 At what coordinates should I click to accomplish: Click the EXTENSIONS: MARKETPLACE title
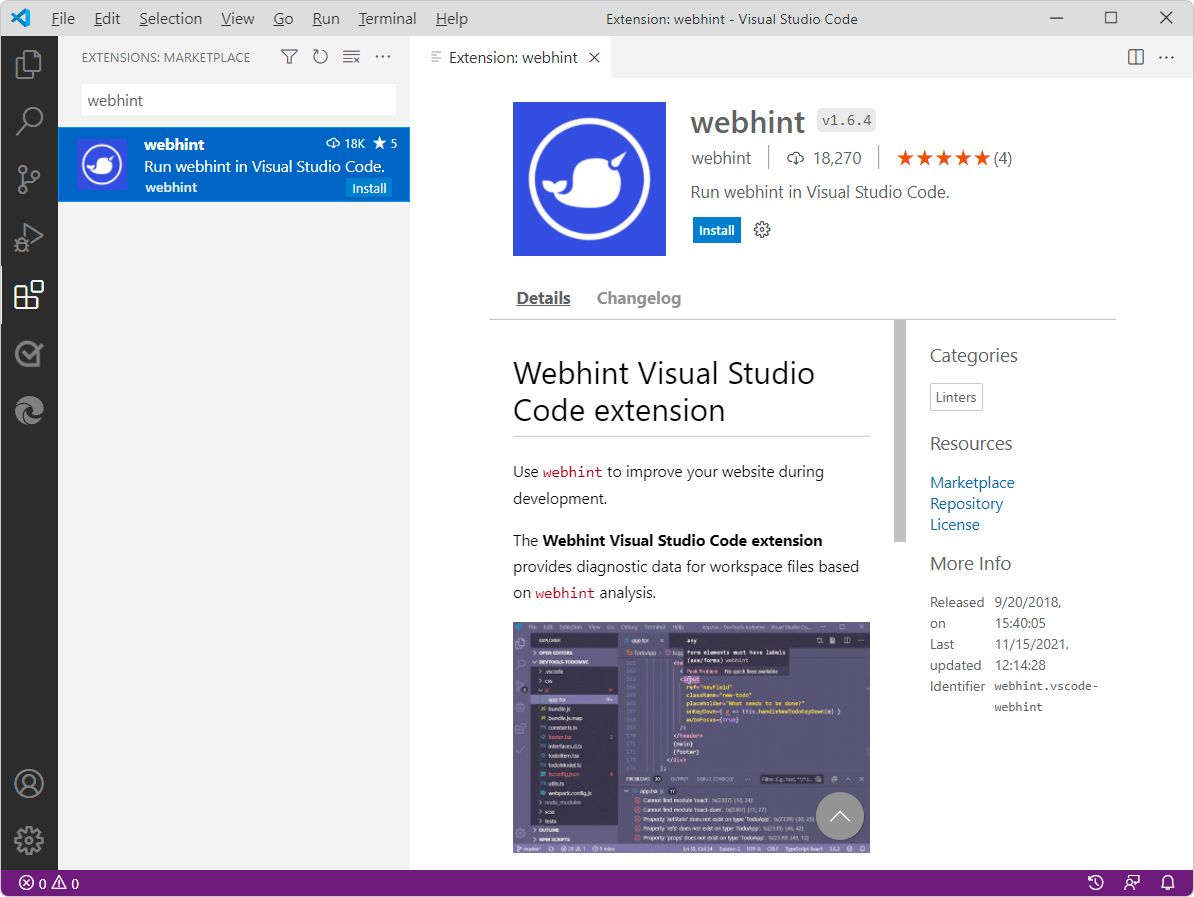click(166, 57)
